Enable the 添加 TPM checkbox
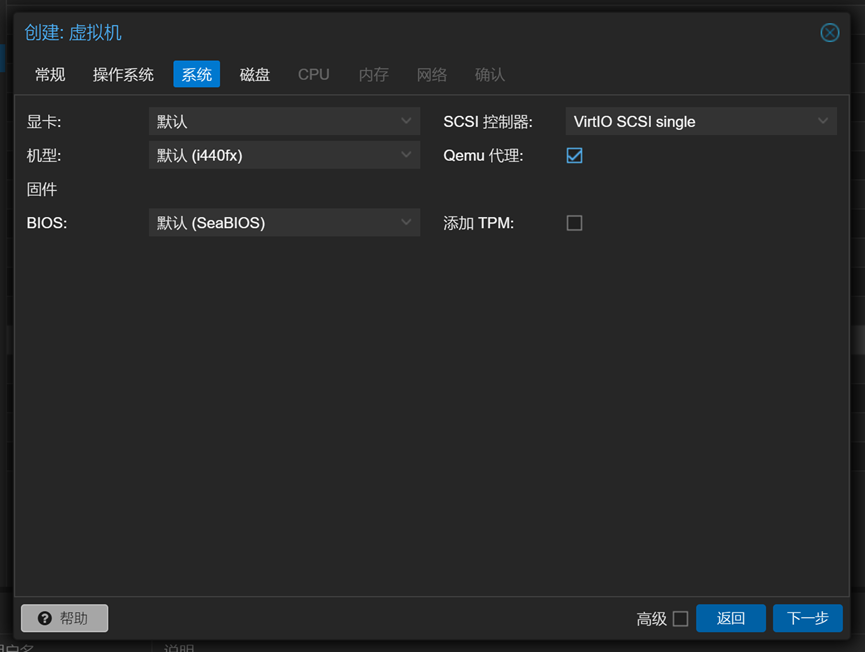 [574, 223]
